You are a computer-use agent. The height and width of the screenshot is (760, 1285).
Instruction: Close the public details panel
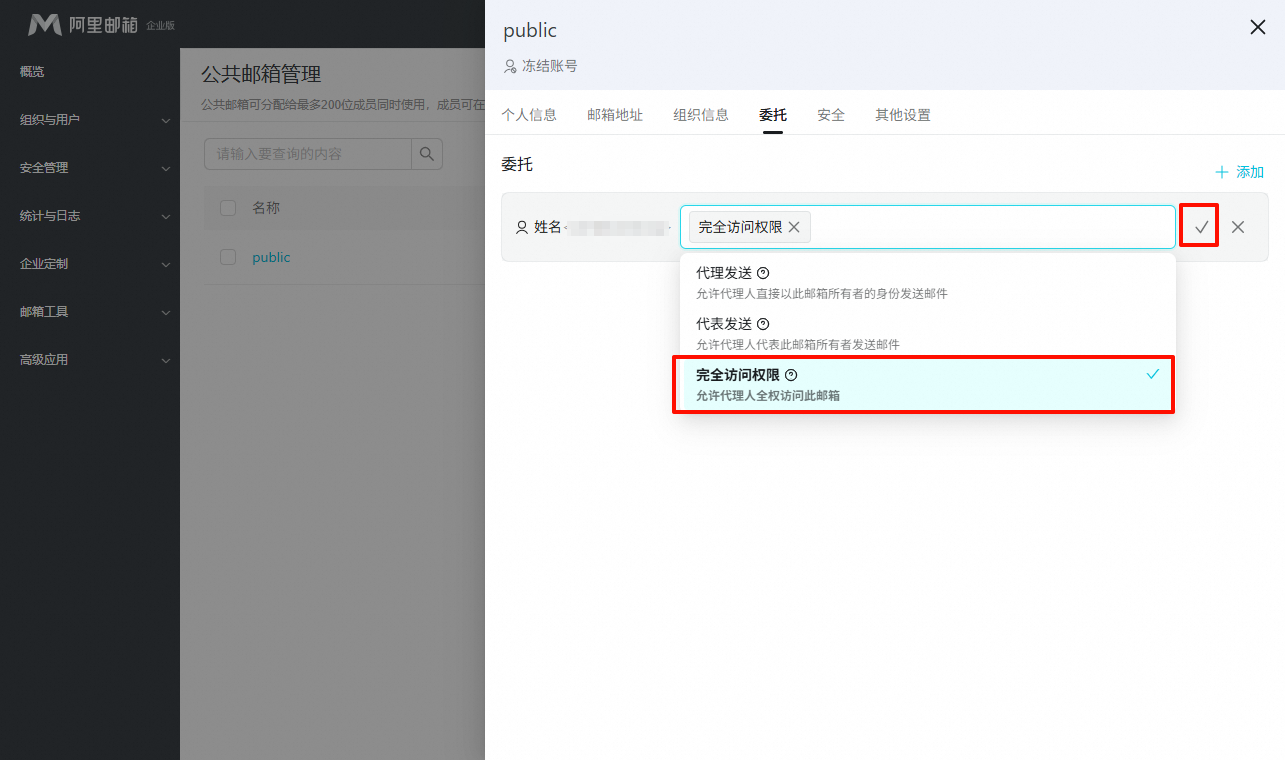click(1257, 28)
